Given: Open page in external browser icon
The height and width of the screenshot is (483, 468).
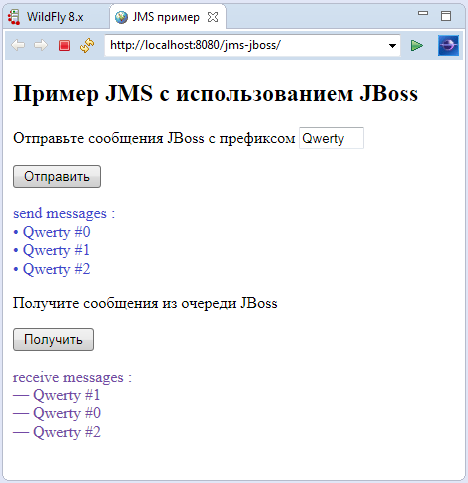Looking at the screenshot, I should click(448, 45).
